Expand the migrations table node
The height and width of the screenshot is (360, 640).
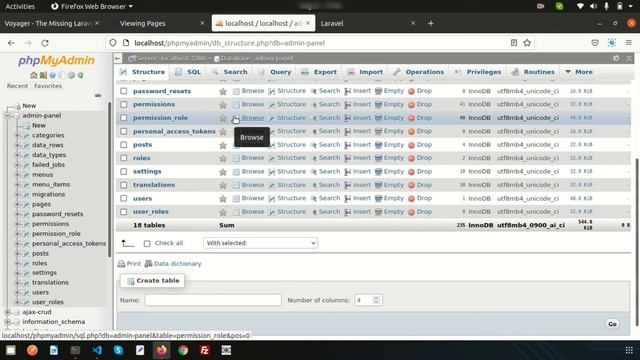click(18, 195)
